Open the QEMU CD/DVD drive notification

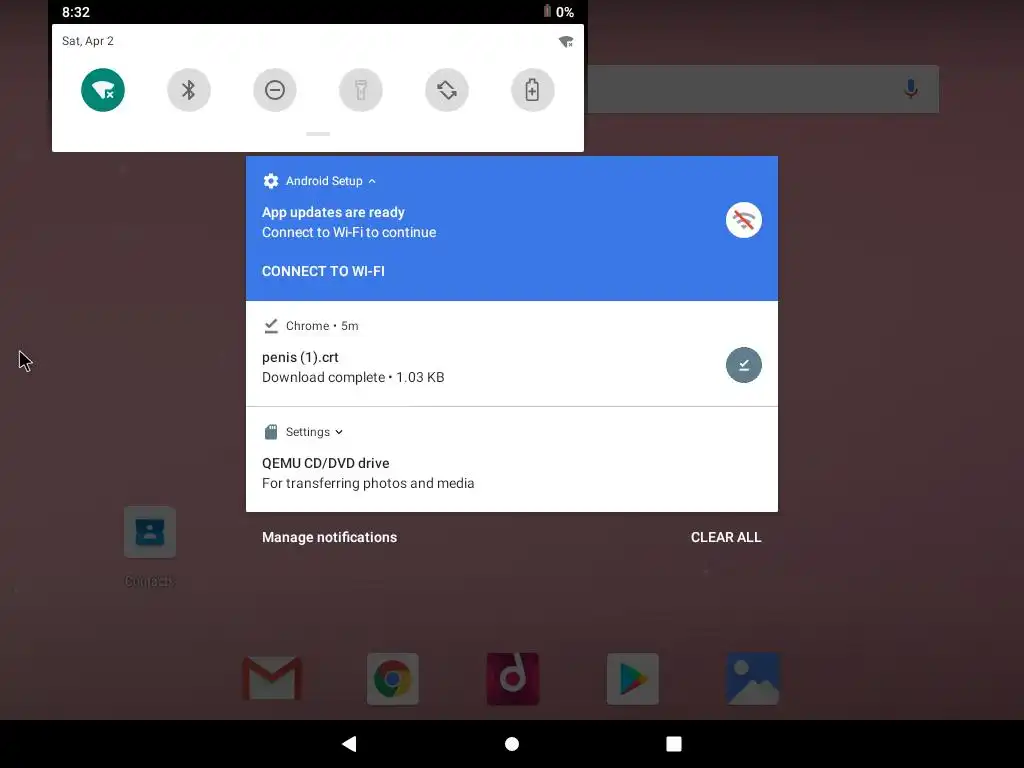click(512, 460)
